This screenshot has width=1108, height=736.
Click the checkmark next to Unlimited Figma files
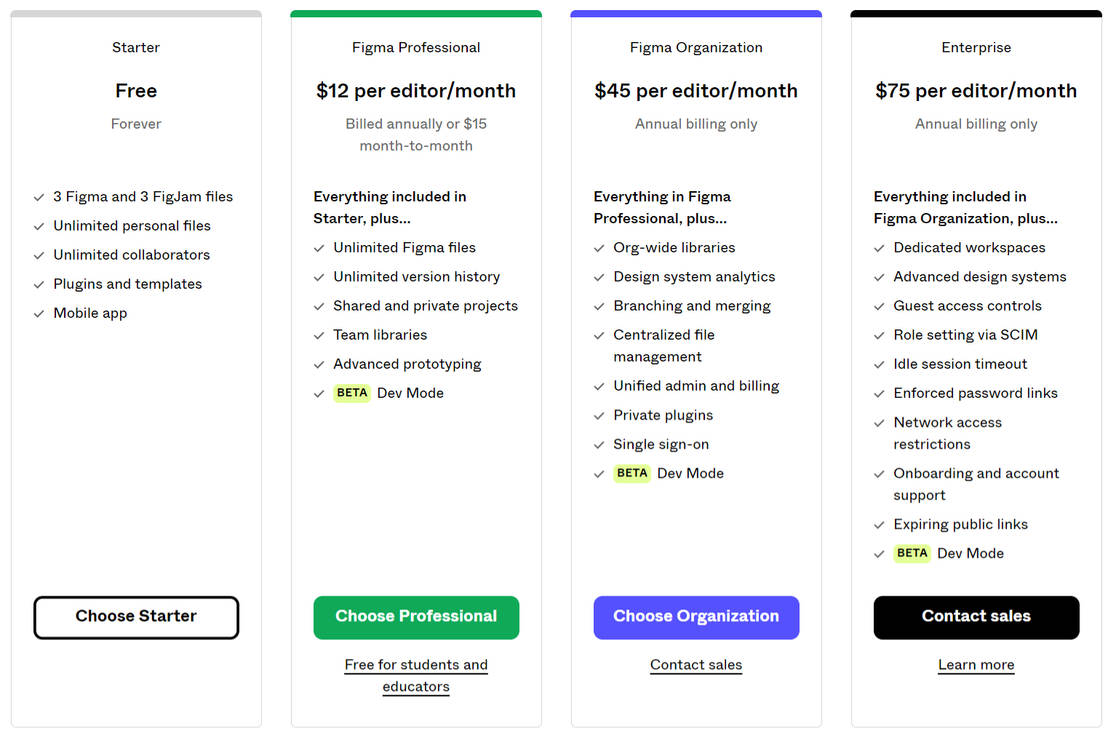[x=319, y=247]
